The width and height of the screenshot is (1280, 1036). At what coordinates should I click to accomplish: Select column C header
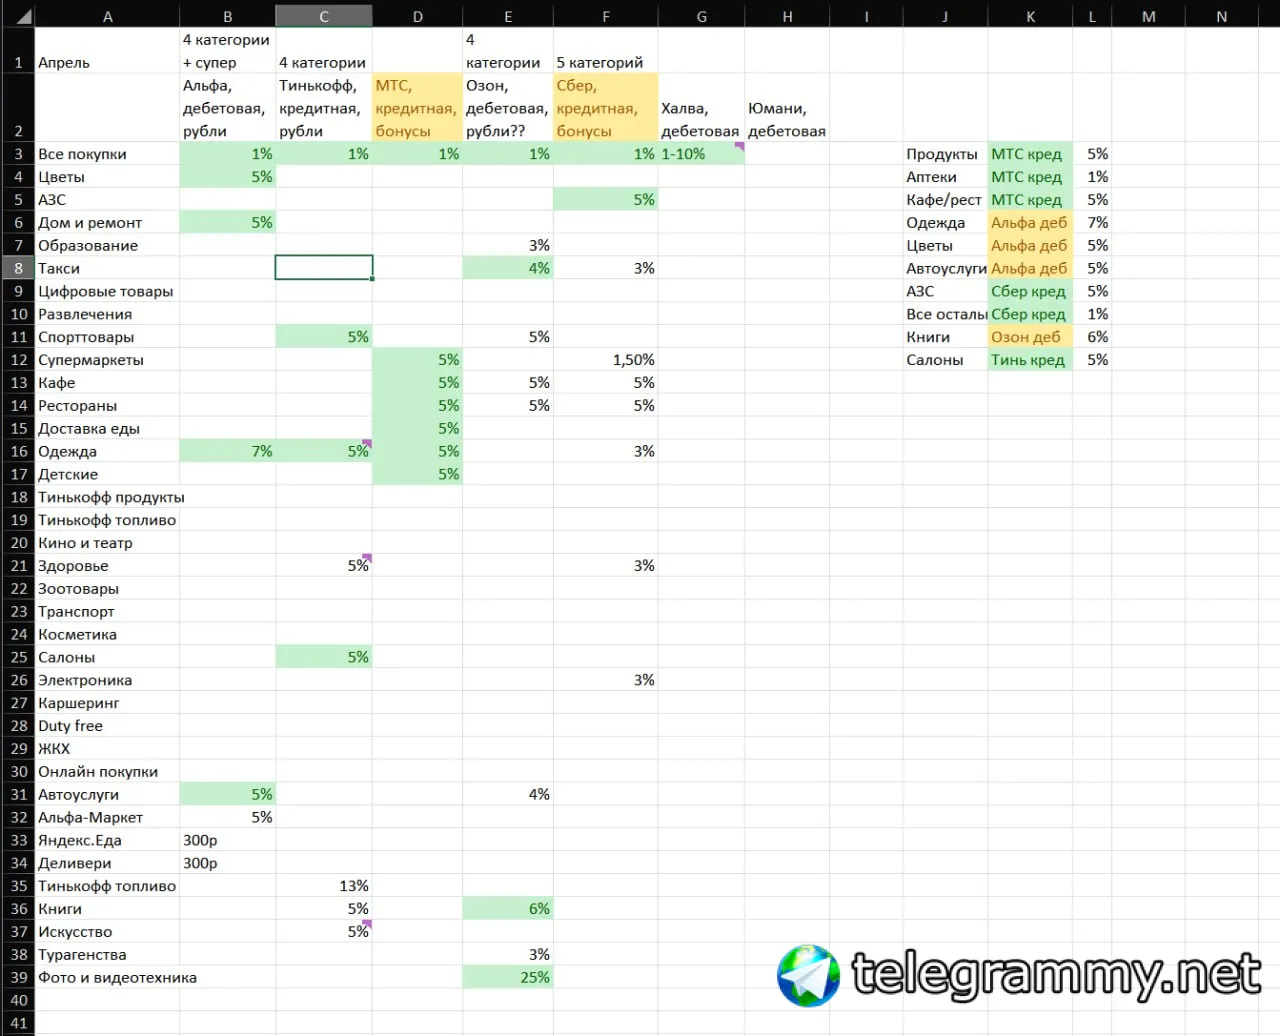point(324,16)
